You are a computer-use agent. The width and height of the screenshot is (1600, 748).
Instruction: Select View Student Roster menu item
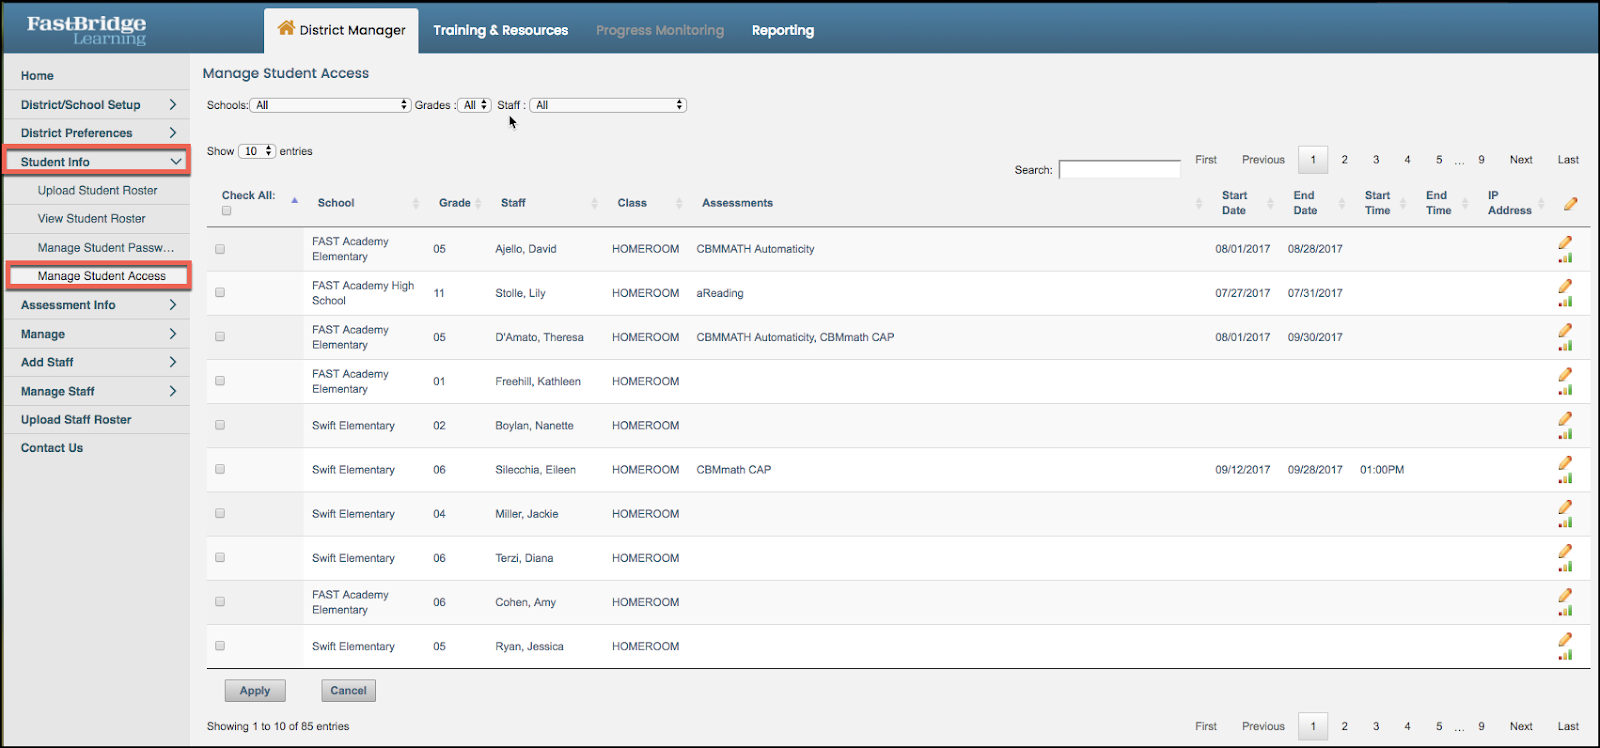point(92,218)
